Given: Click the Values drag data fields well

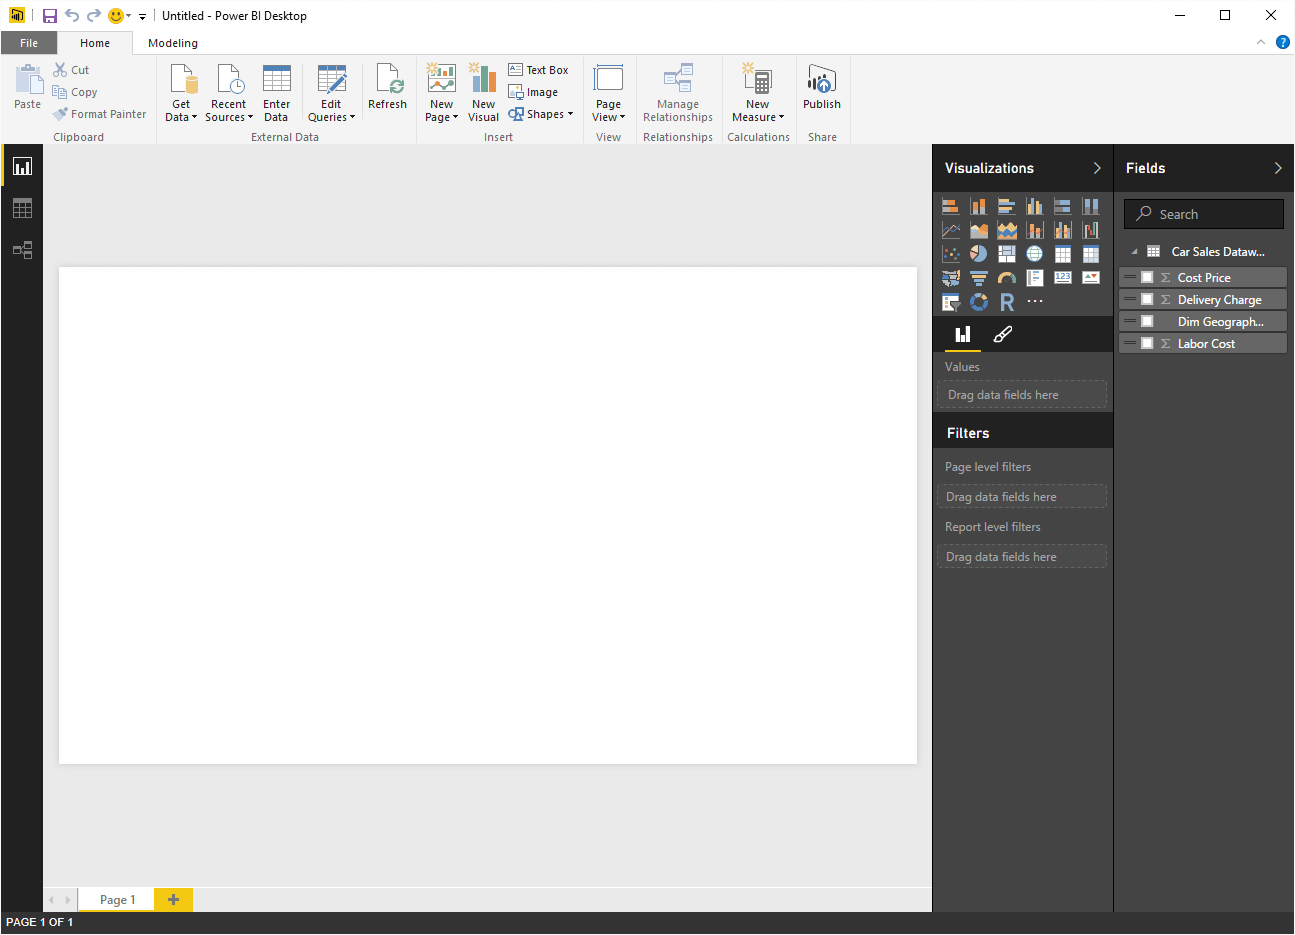Looking at the screenshot, I should pos(1022,395).
